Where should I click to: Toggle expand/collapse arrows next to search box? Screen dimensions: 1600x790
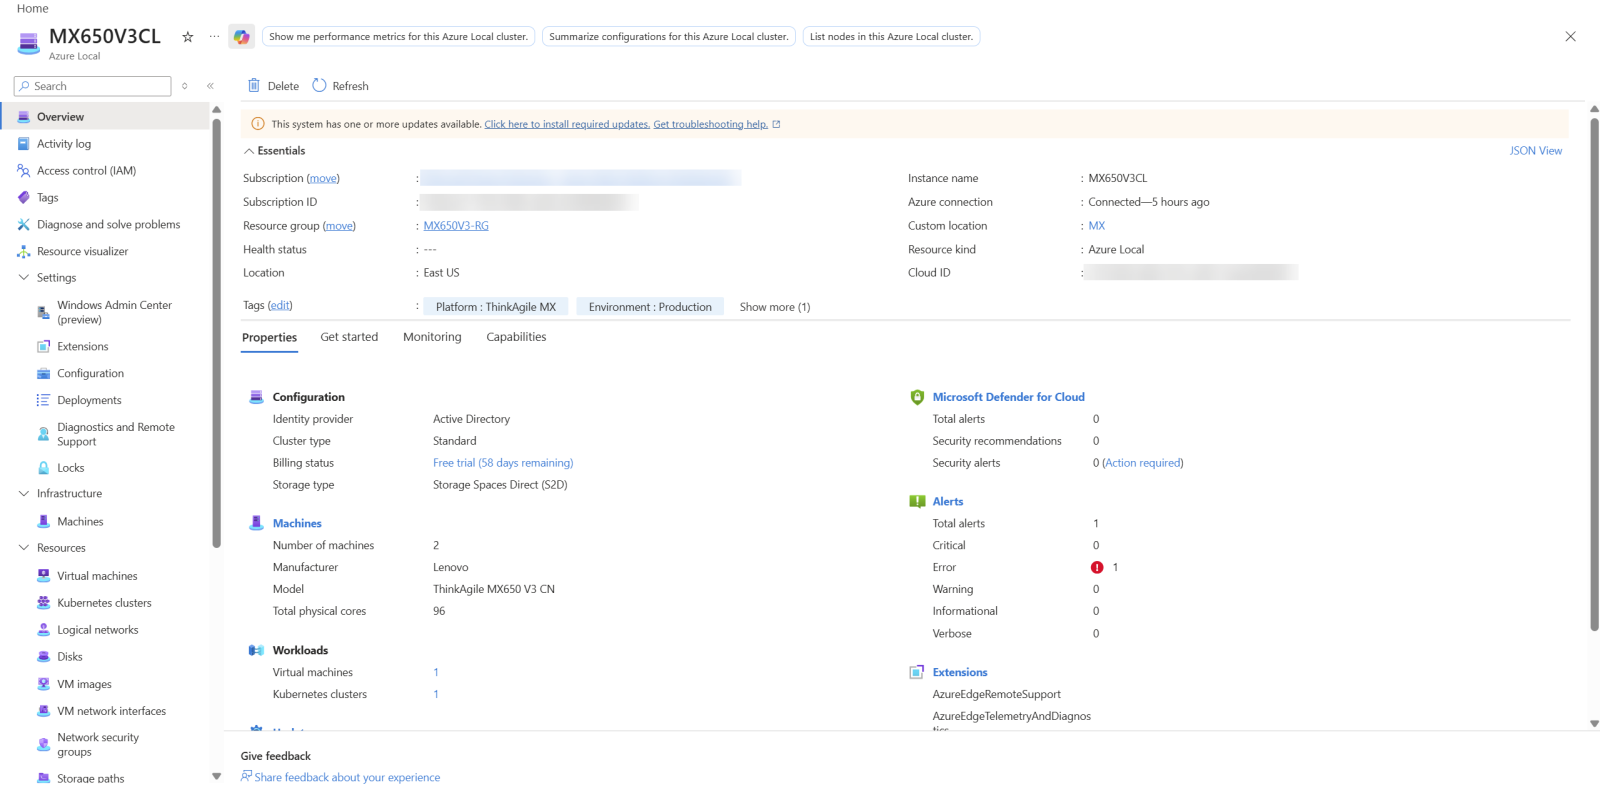point(185,86)
